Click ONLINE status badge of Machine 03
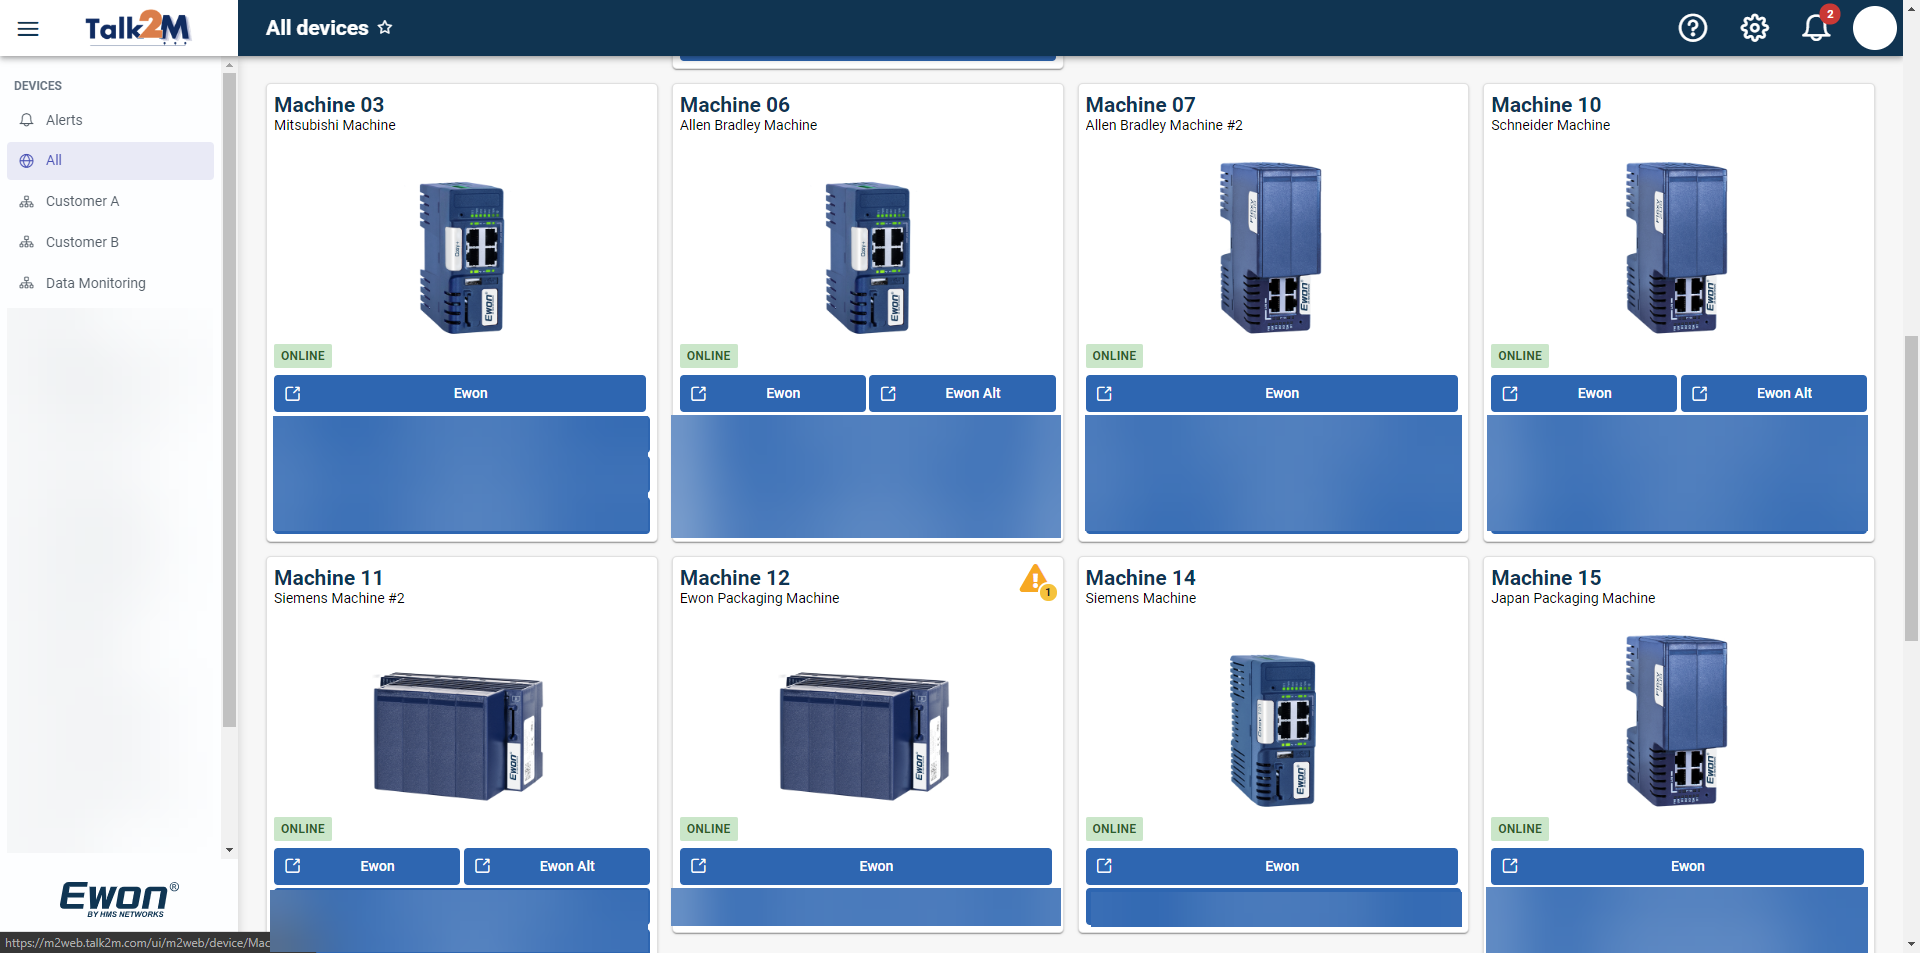 point(303,356)
